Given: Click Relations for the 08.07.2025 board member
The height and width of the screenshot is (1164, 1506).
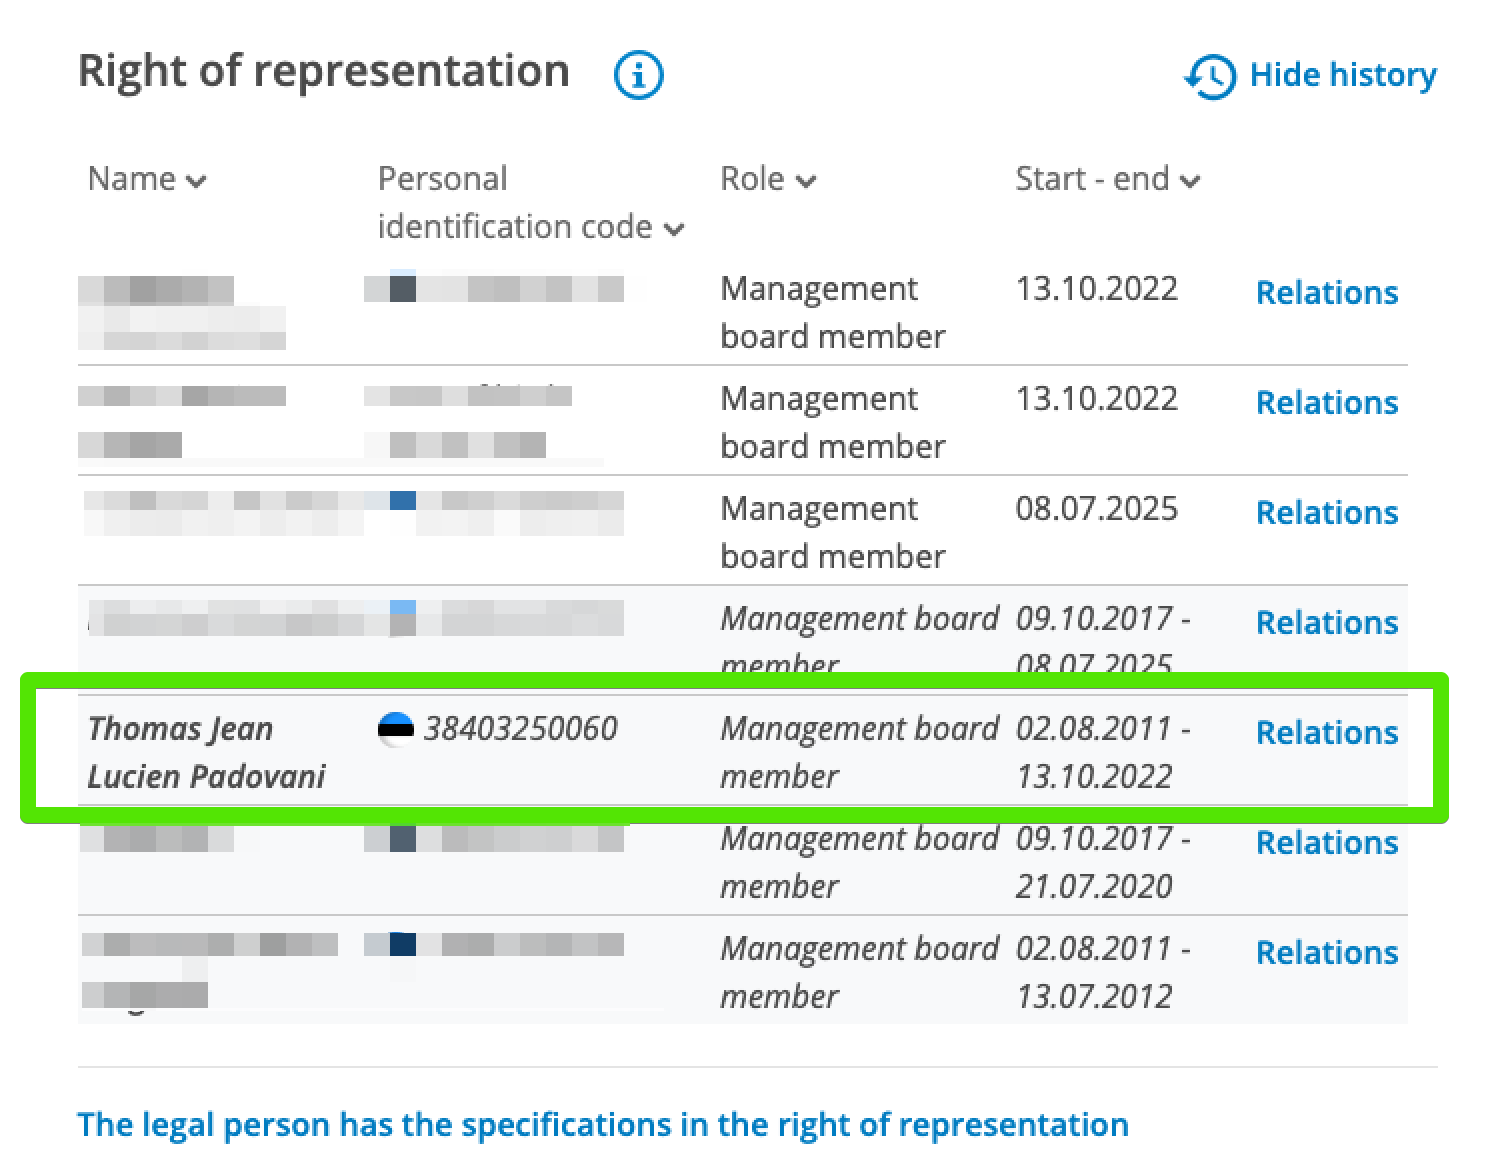Looking at the screenshot, I should [1326, 512].
